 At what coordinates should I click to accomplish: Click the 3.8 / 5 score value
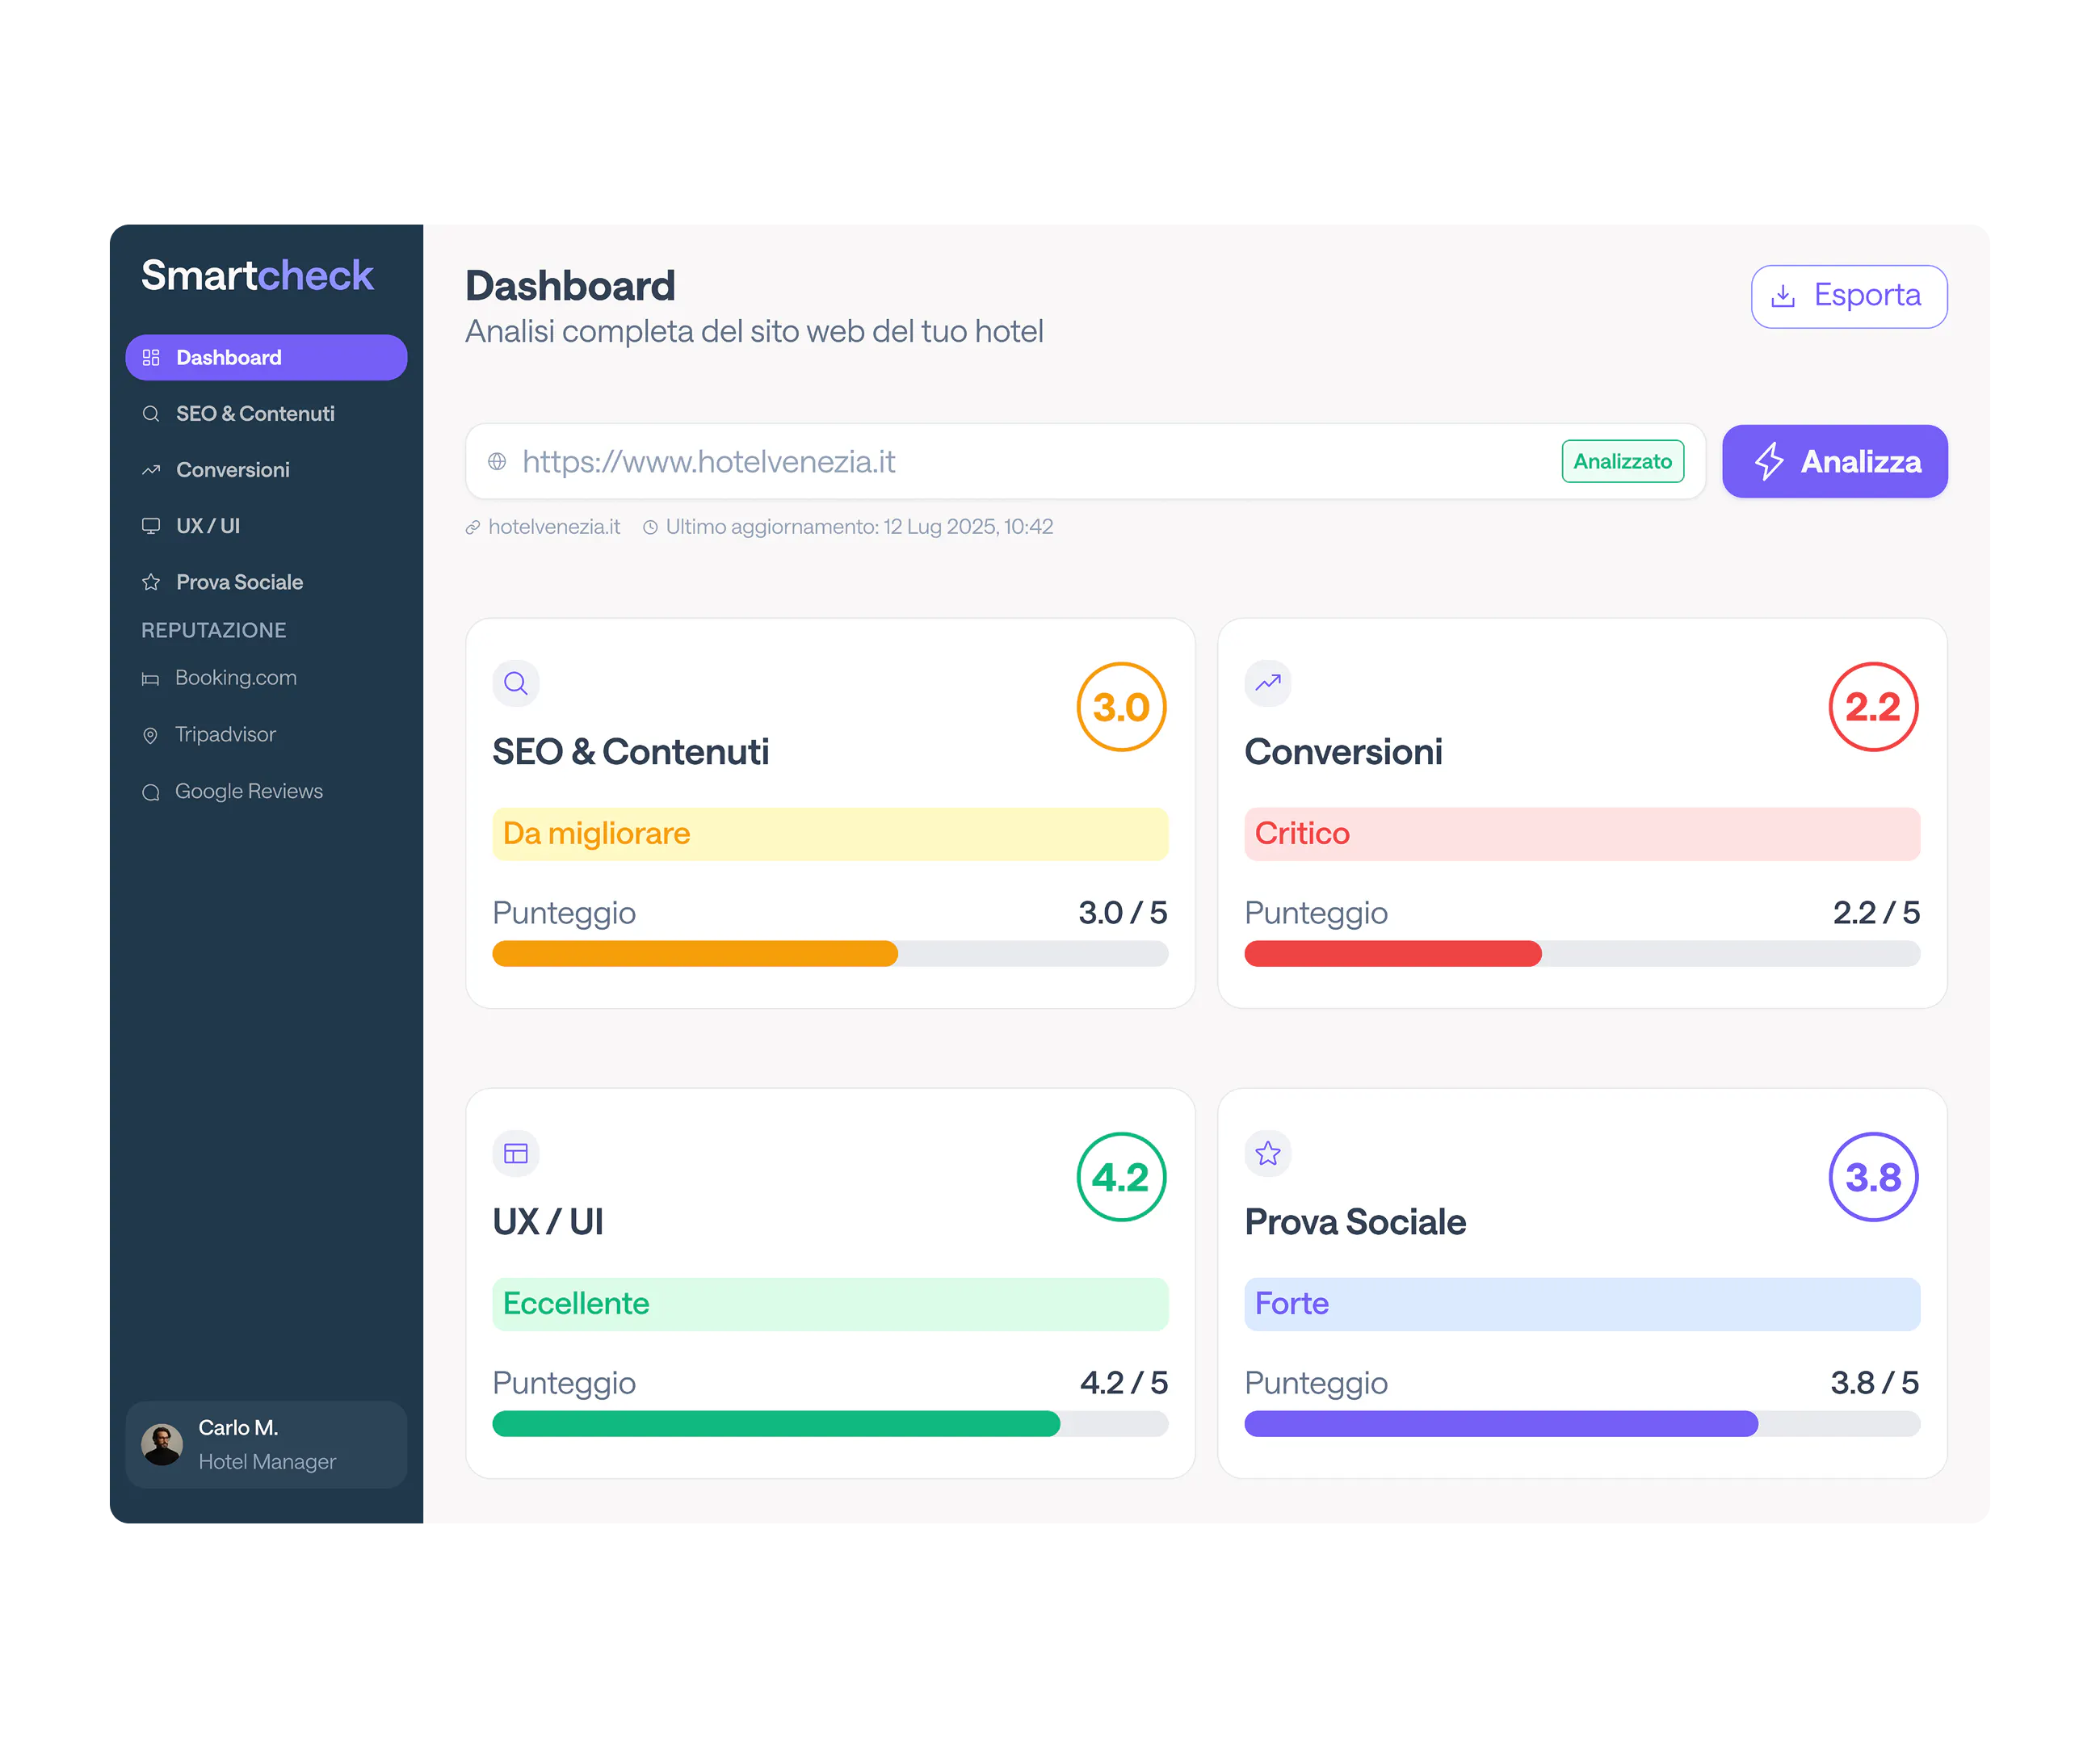click(x=1875, y=1383)
